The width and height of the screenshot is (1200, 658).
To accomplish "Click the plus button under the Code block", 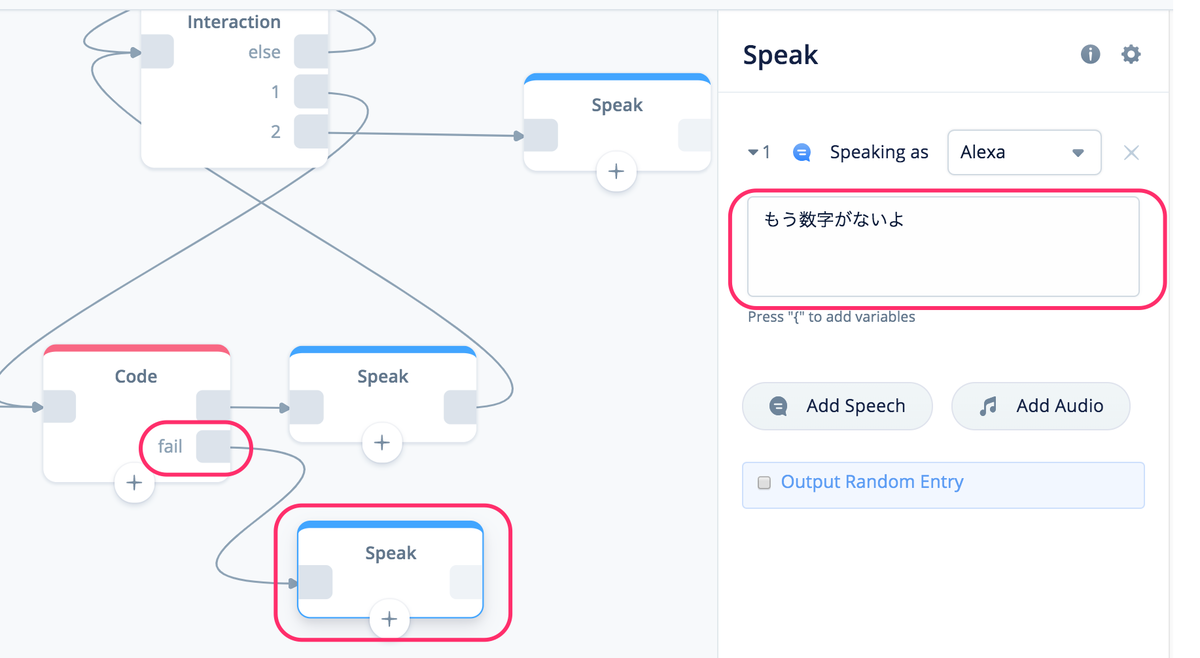I will click(x=134, y=484).
